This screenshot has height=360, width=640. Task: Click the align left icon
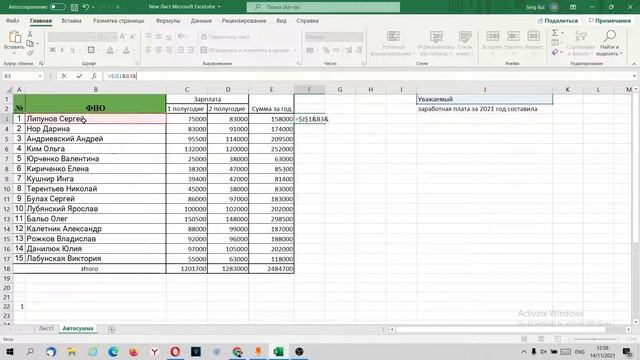(x=148, y=50)
